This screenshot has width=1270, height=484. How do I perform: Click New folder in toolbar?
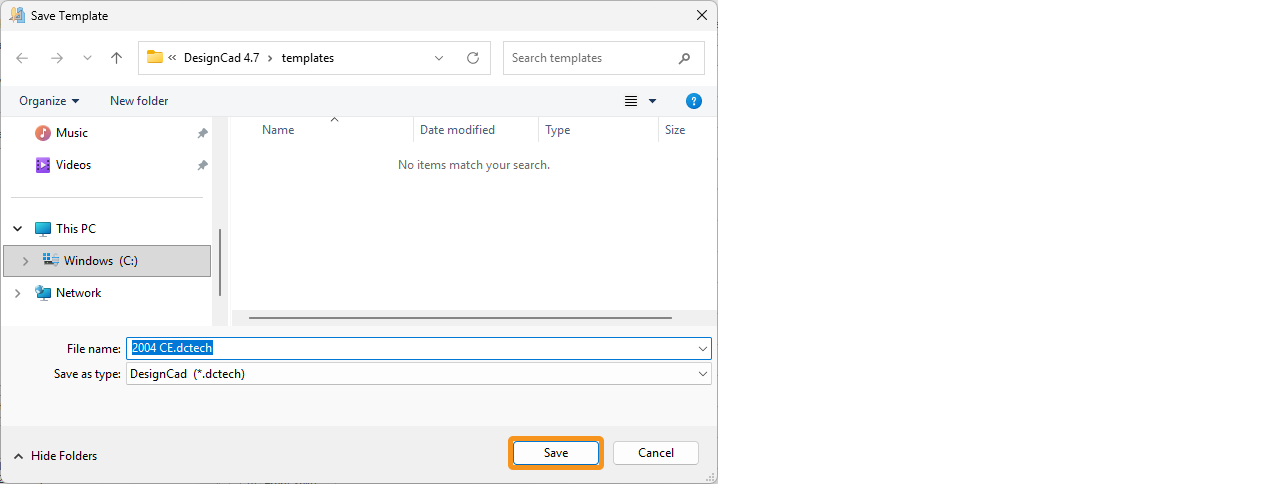click(139, 101)
